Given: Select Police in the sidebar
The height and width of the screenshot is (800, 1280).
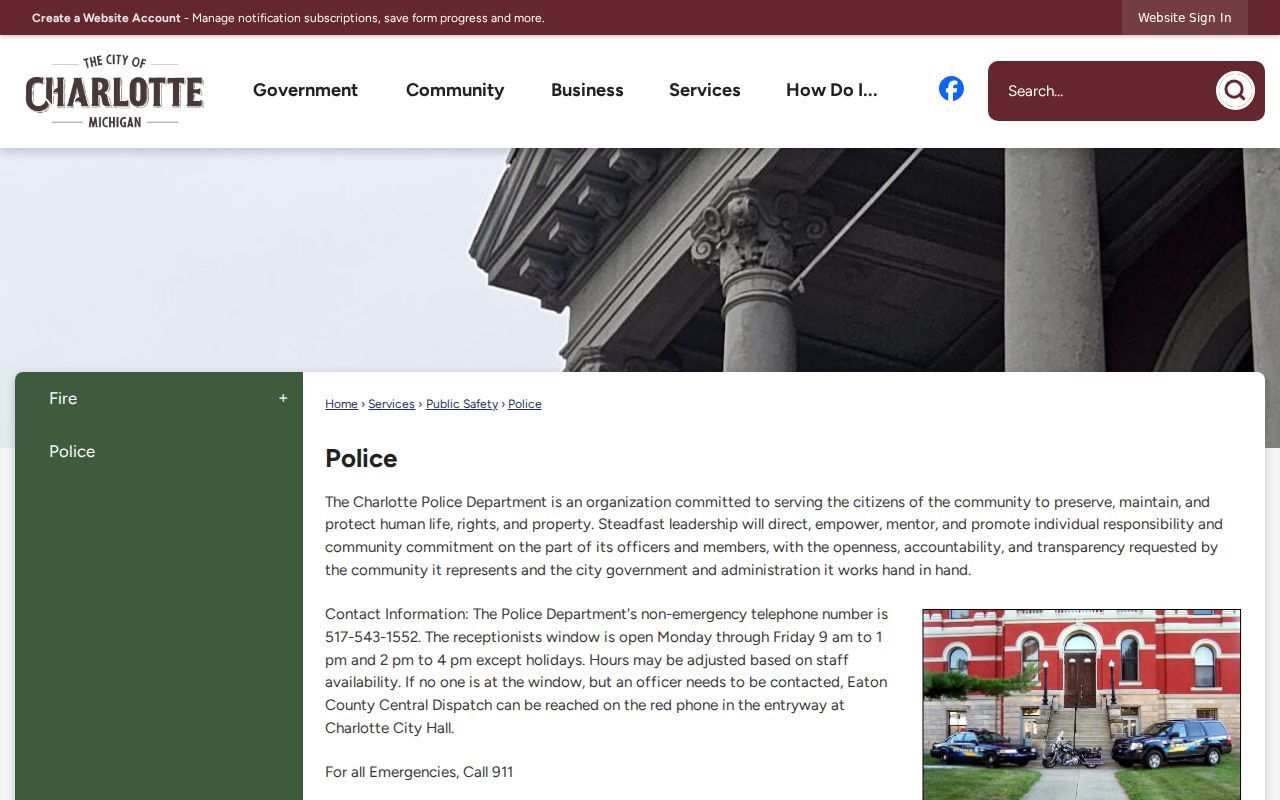Looking at the screenshot, I should [72, 451].
